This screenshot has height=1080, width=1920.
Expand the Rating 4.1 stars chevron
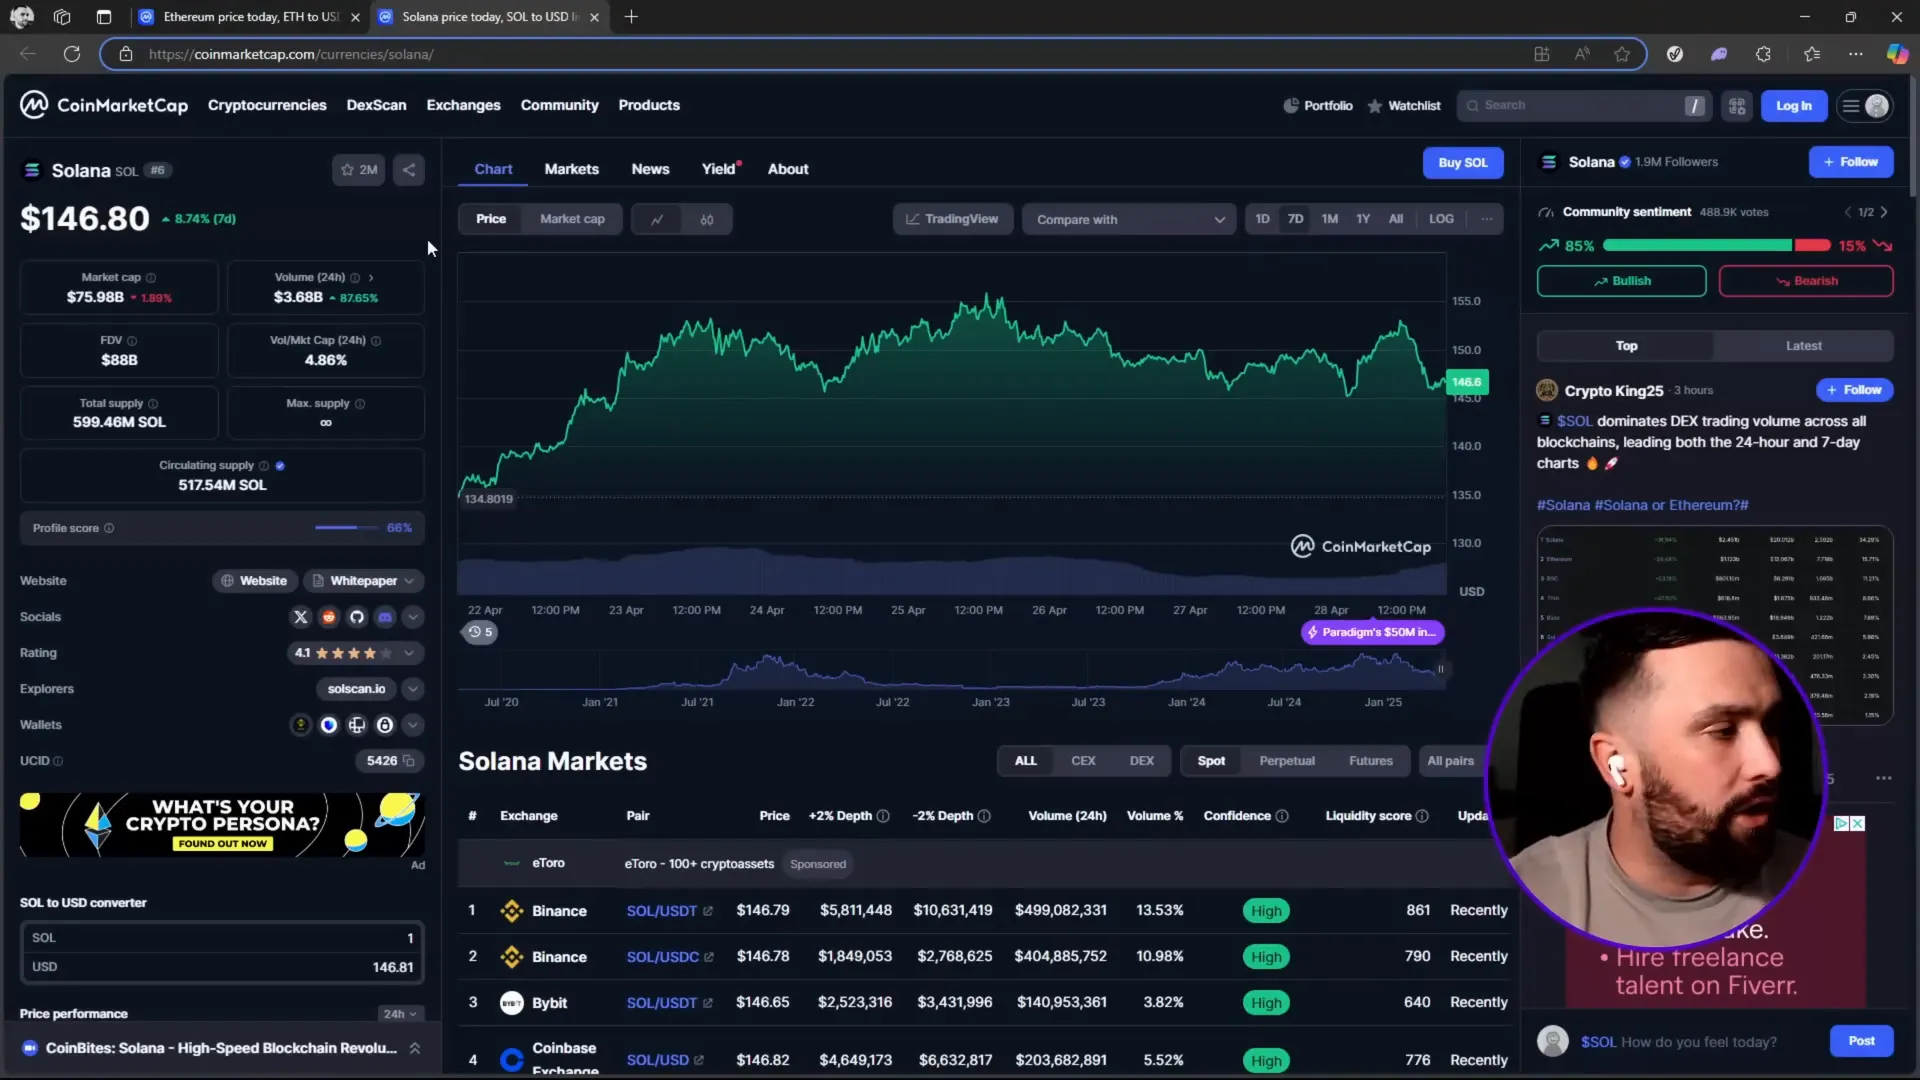pyautogui.click(x=409, y=653)
